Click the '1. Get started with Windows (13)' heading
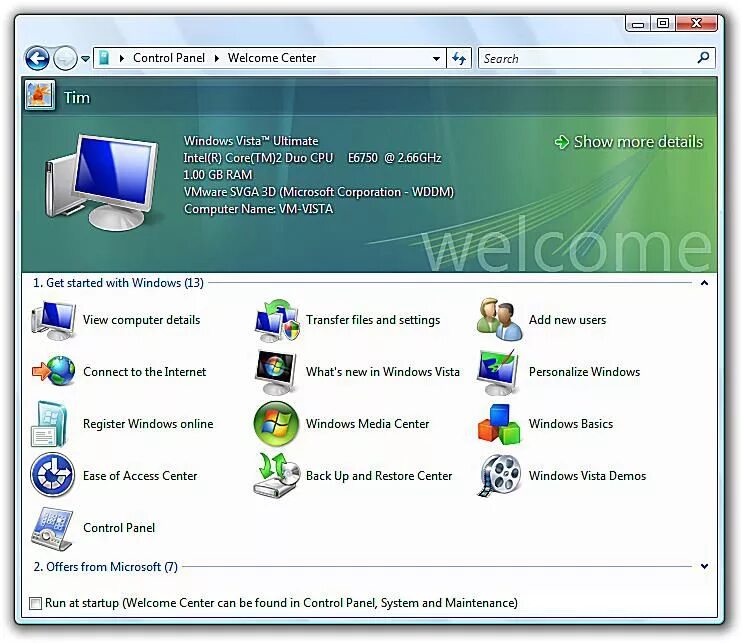 coord(118,283)
